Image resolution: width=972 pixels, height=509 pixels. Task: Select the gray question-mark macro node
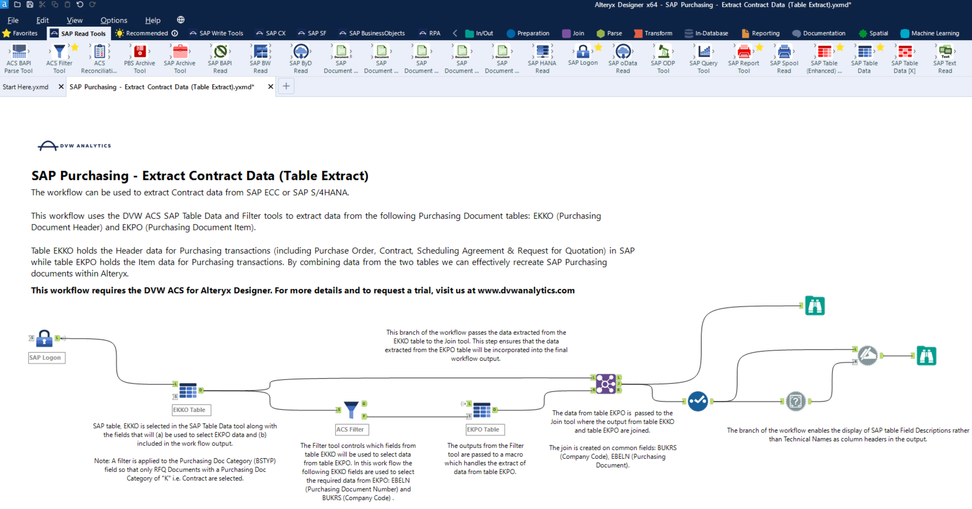(795, 401)
